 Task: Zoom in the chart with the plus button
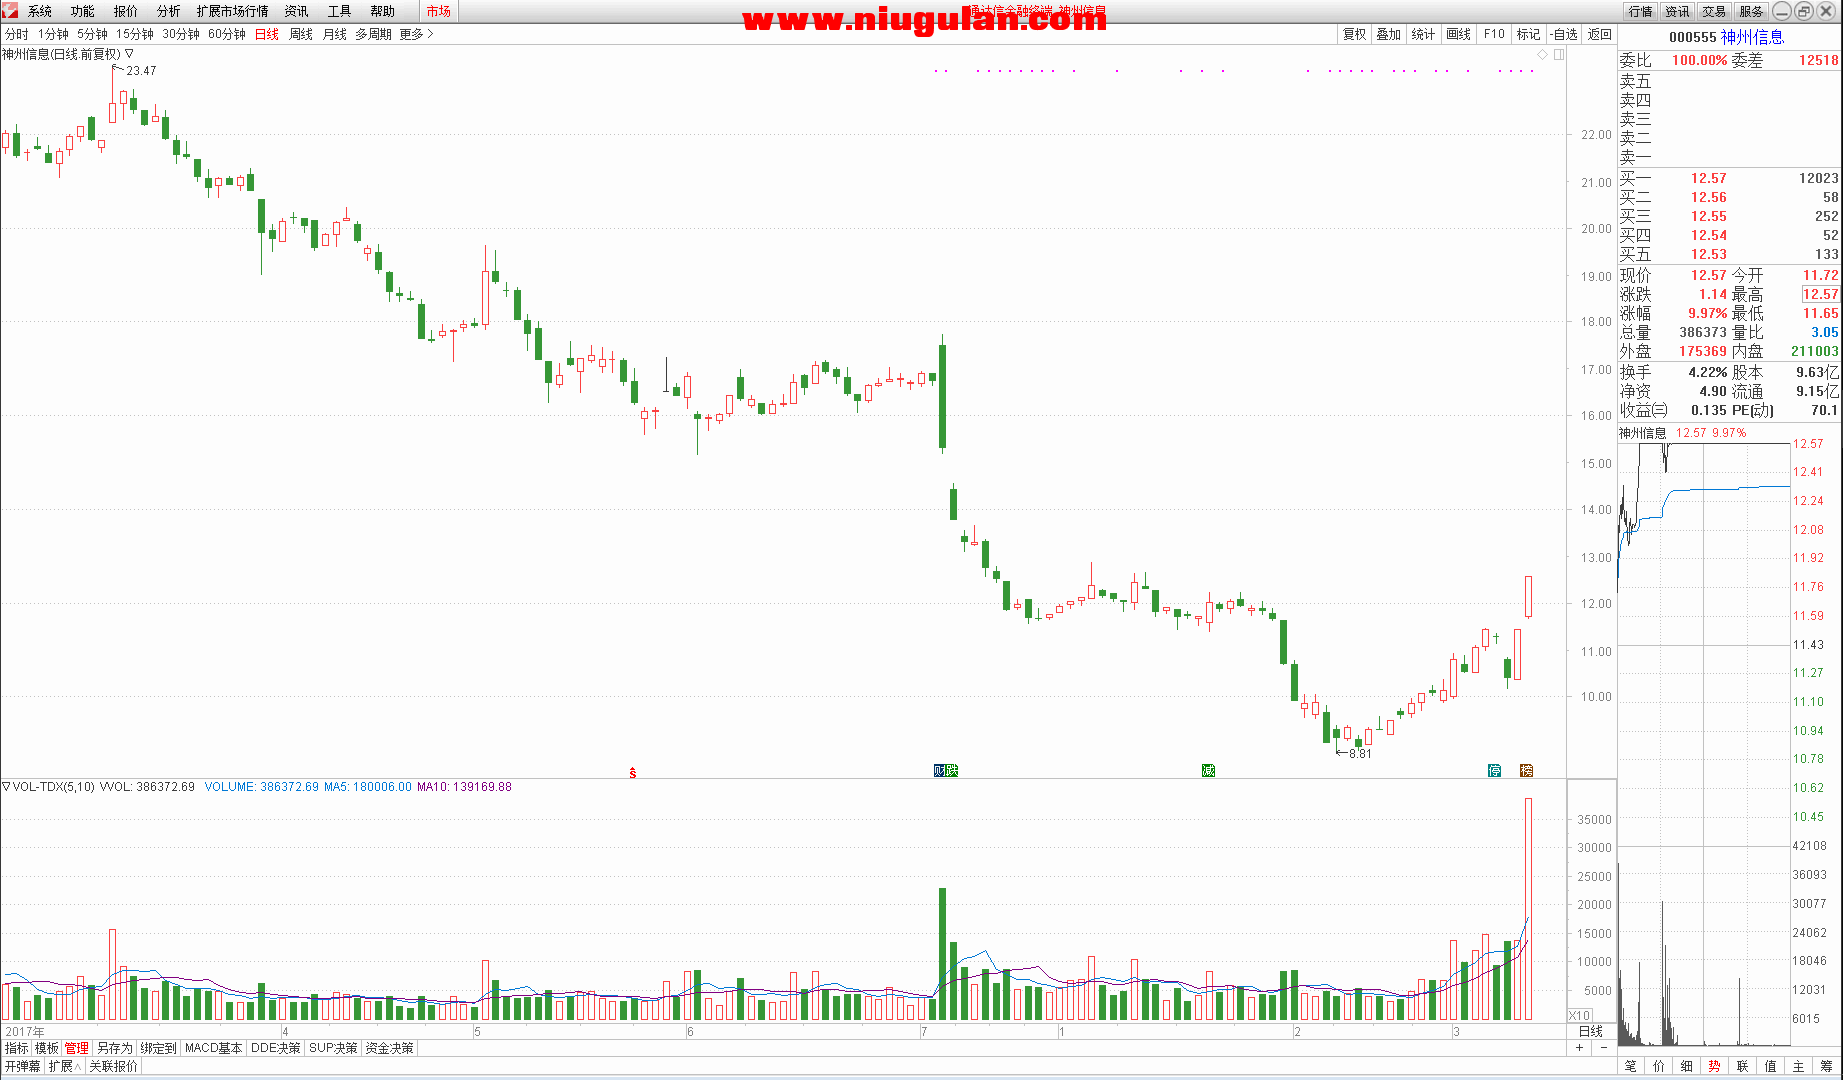coord(1580,1048)
